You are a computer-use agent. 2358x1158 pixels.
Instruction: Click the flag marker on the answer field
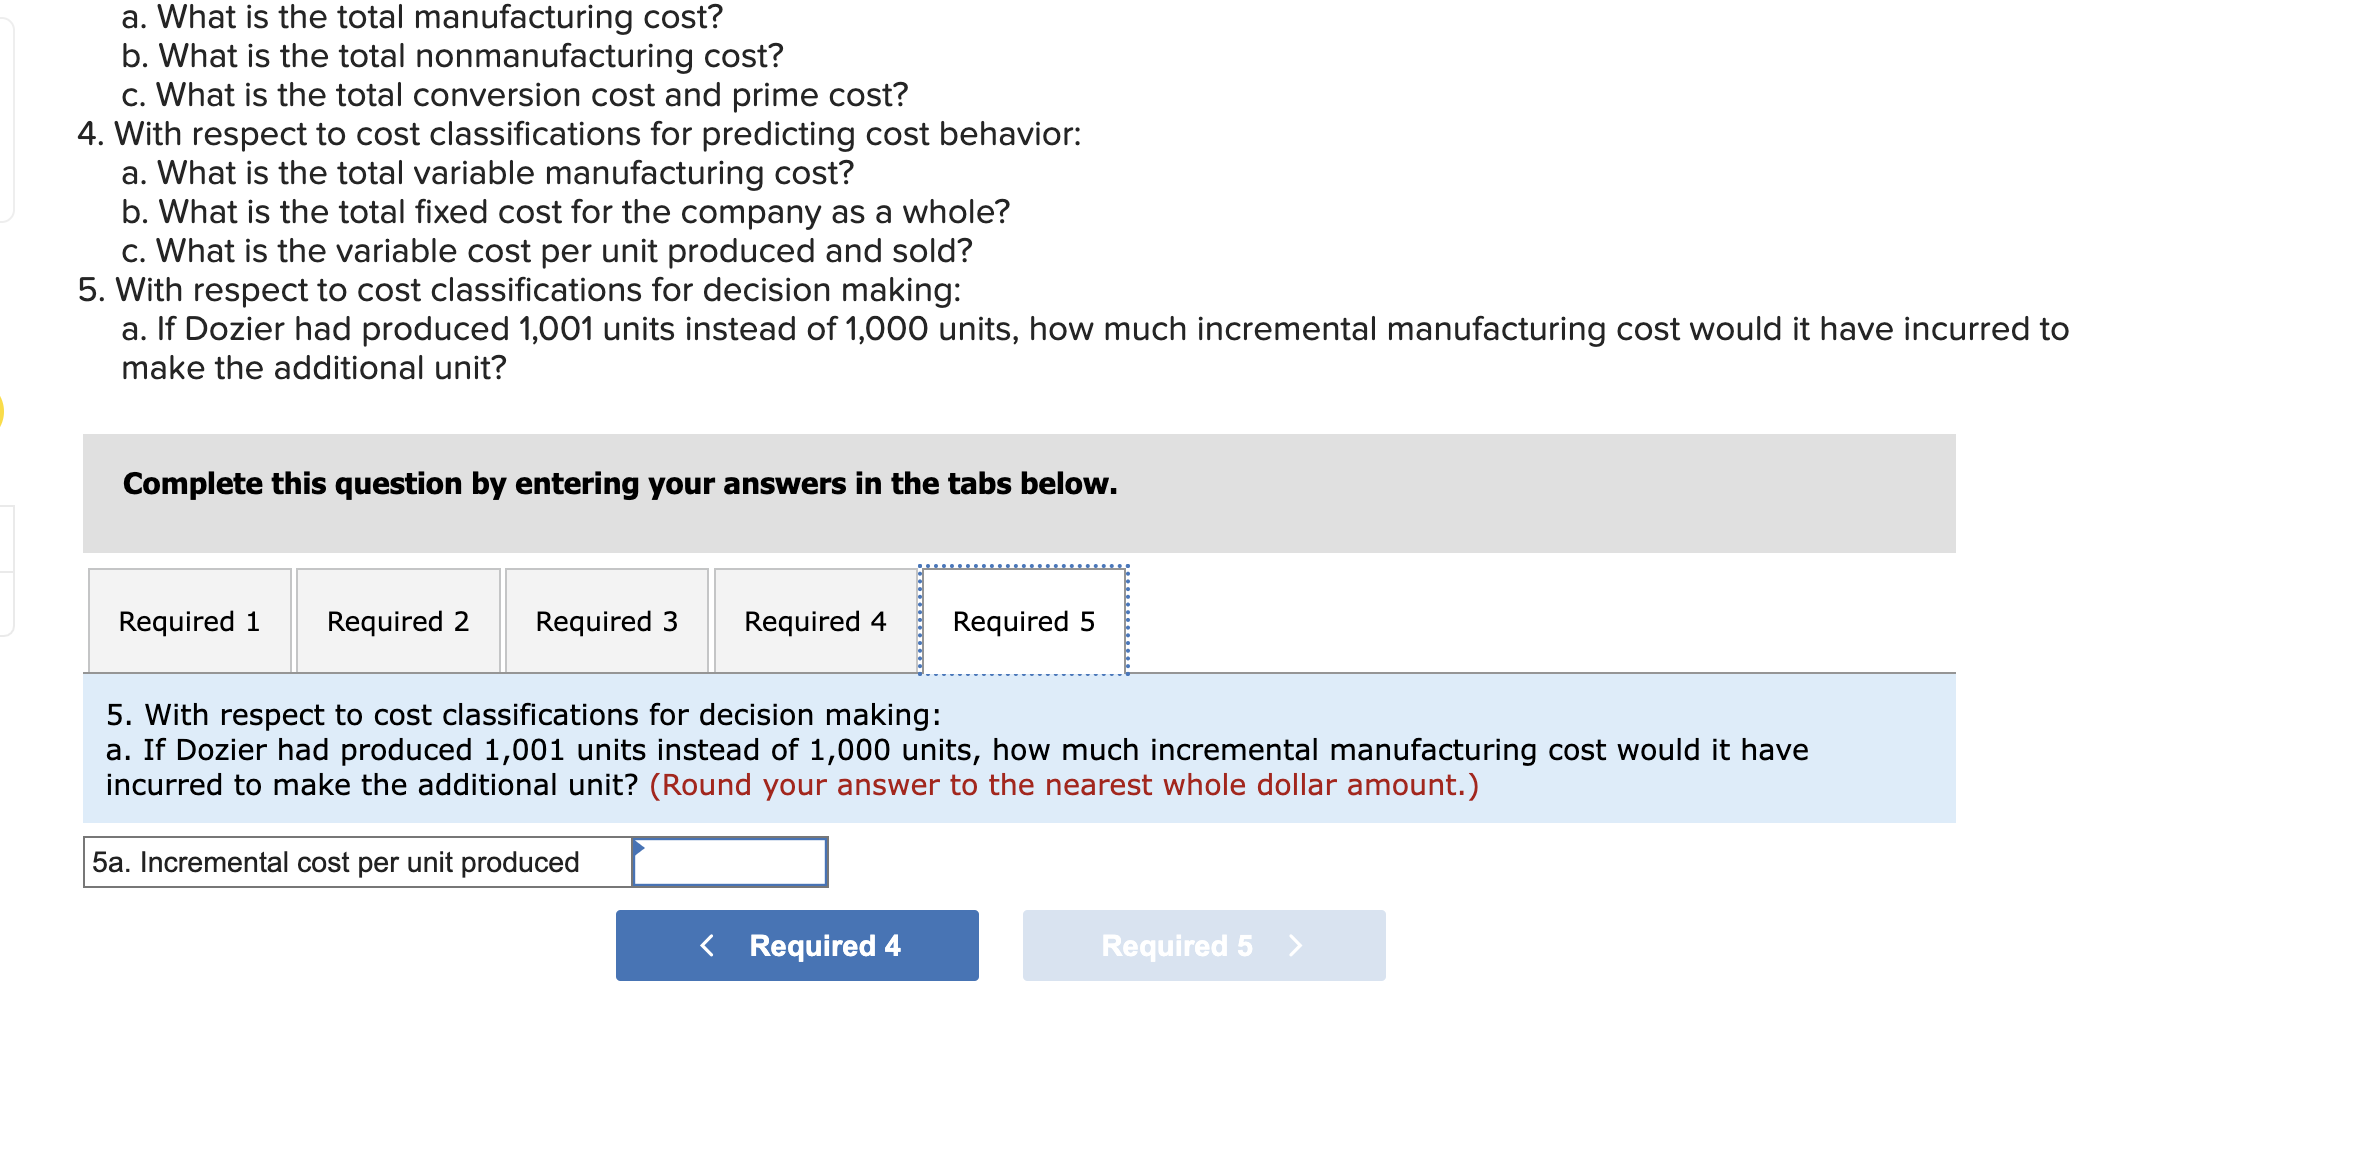tap(640, 846)
